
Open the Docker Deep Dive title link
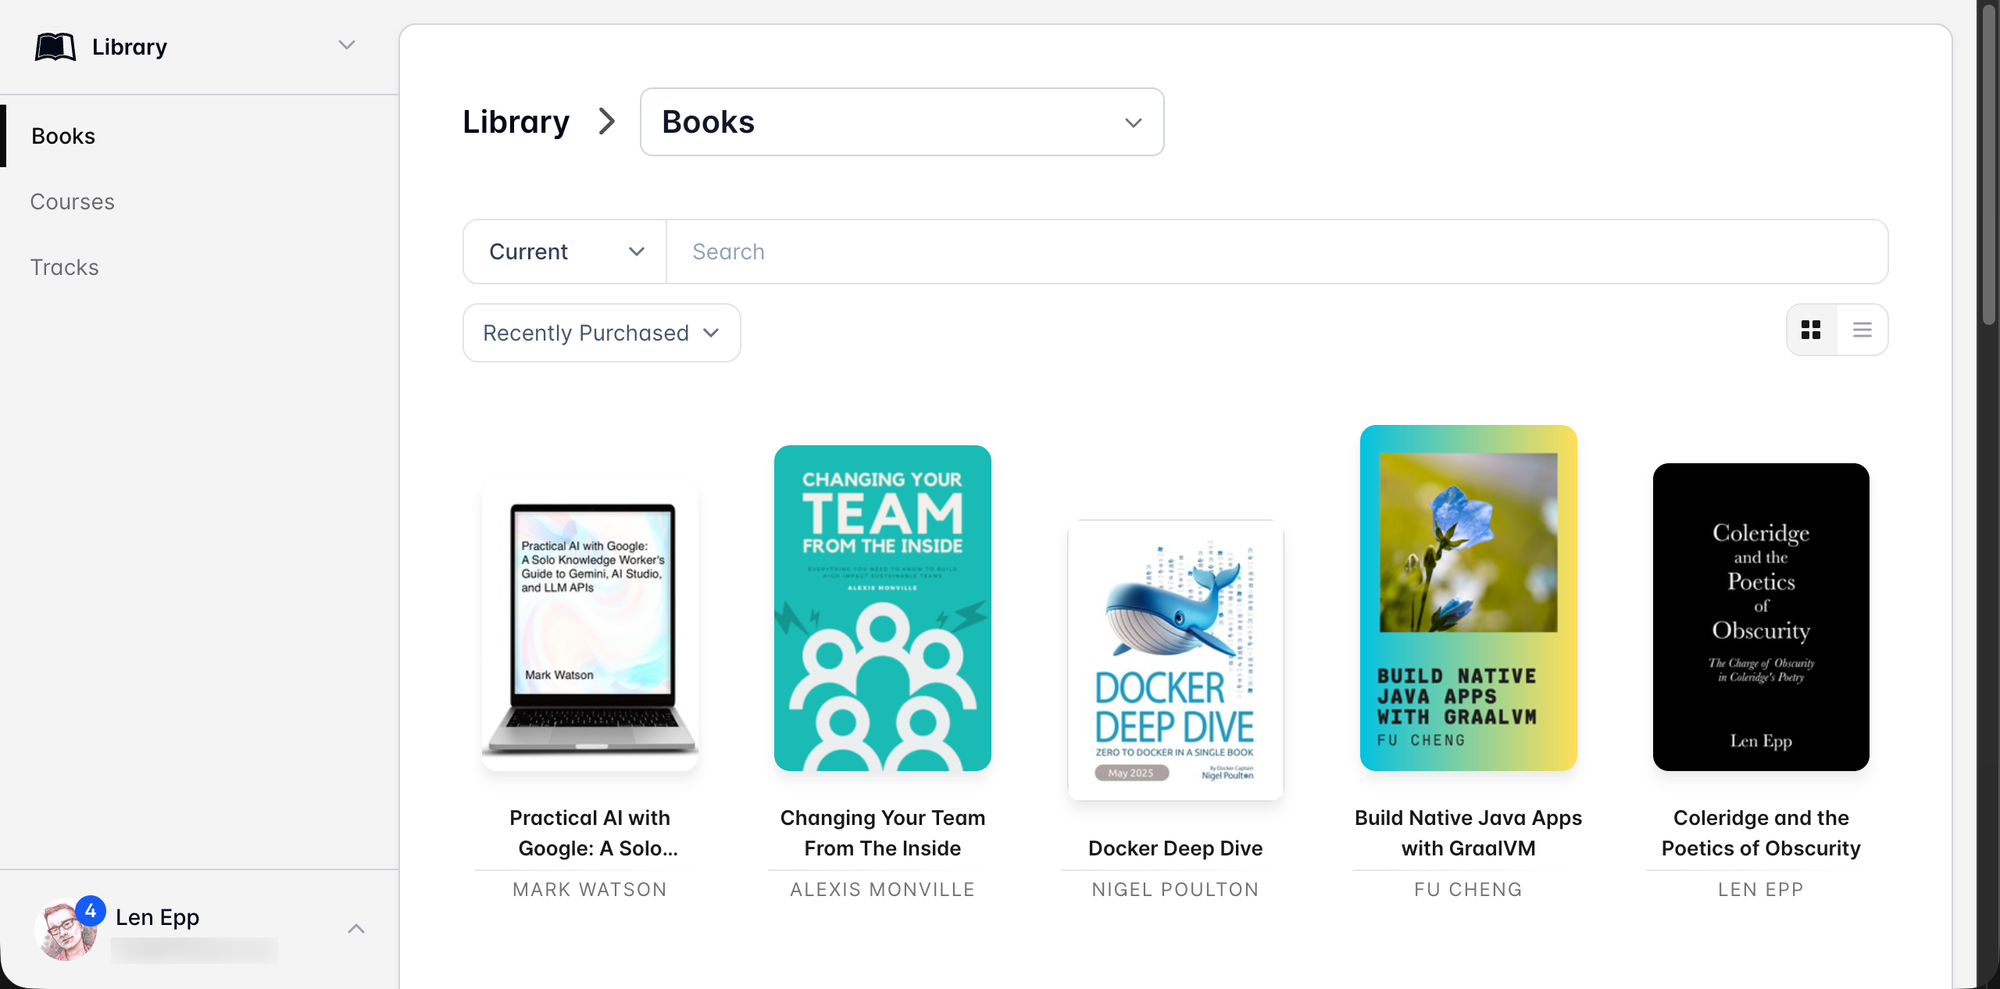click(1175, 848)
